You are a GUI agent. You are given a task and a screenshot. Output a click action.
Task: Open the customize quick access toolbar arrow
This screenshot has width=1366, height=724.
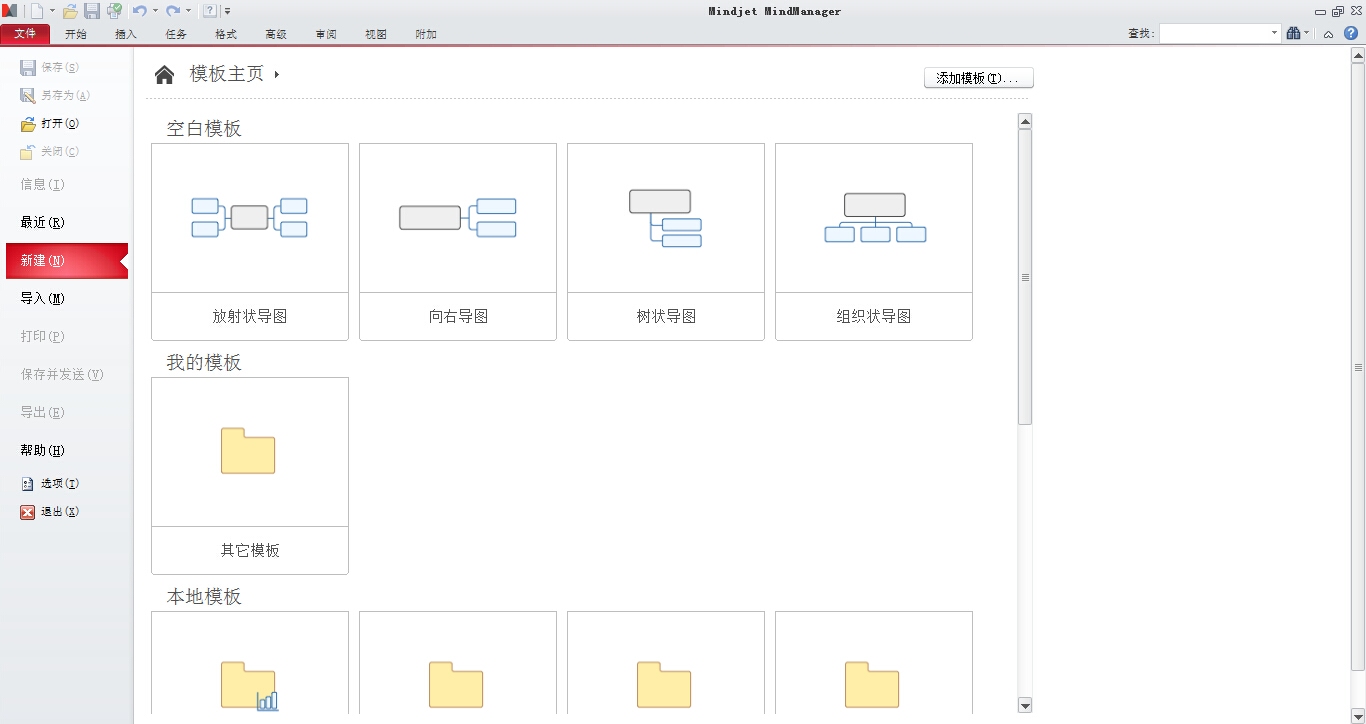point(227,11)
